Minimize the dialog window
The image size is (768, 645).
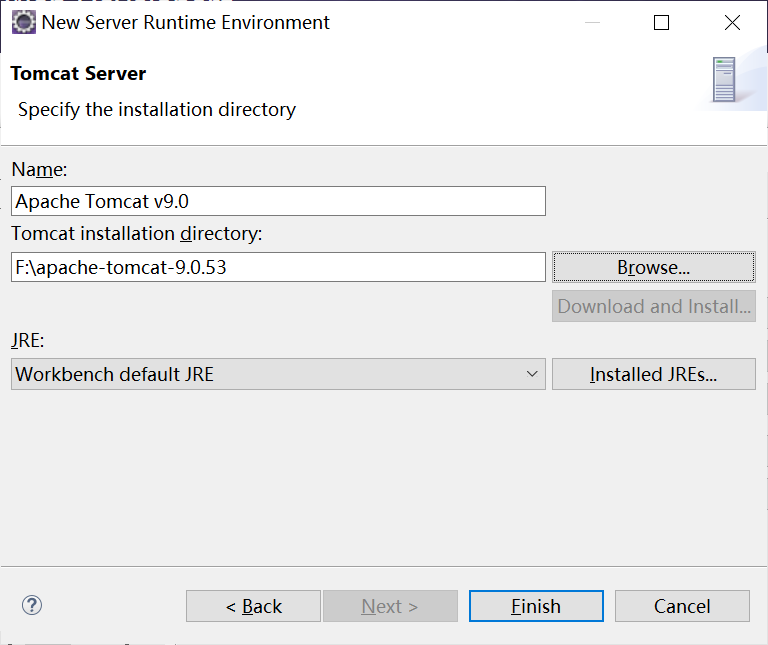tap(592, 23)
